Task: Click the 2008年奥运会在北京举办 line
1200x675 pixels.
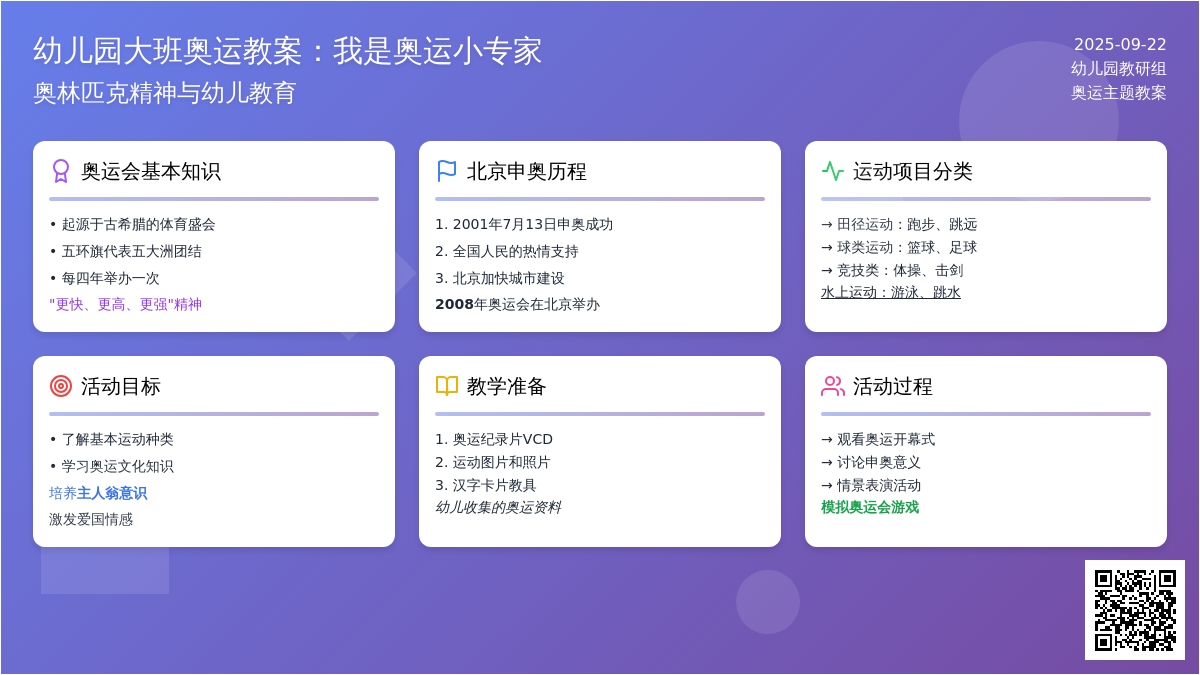Action: point(517,304)
